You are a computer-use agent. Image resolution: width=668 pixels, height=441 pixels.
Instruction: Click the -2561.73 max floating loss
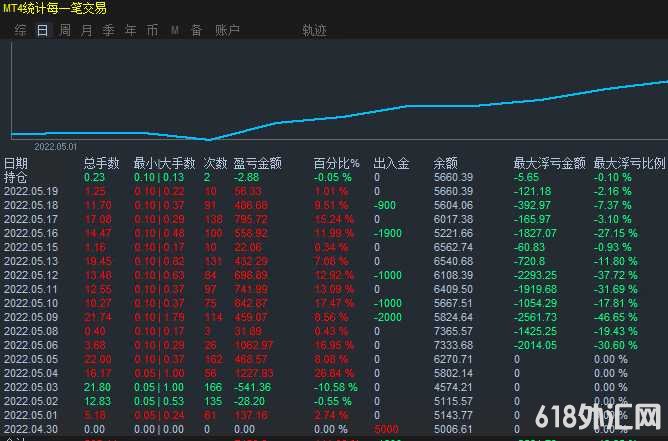coord(536,317)
